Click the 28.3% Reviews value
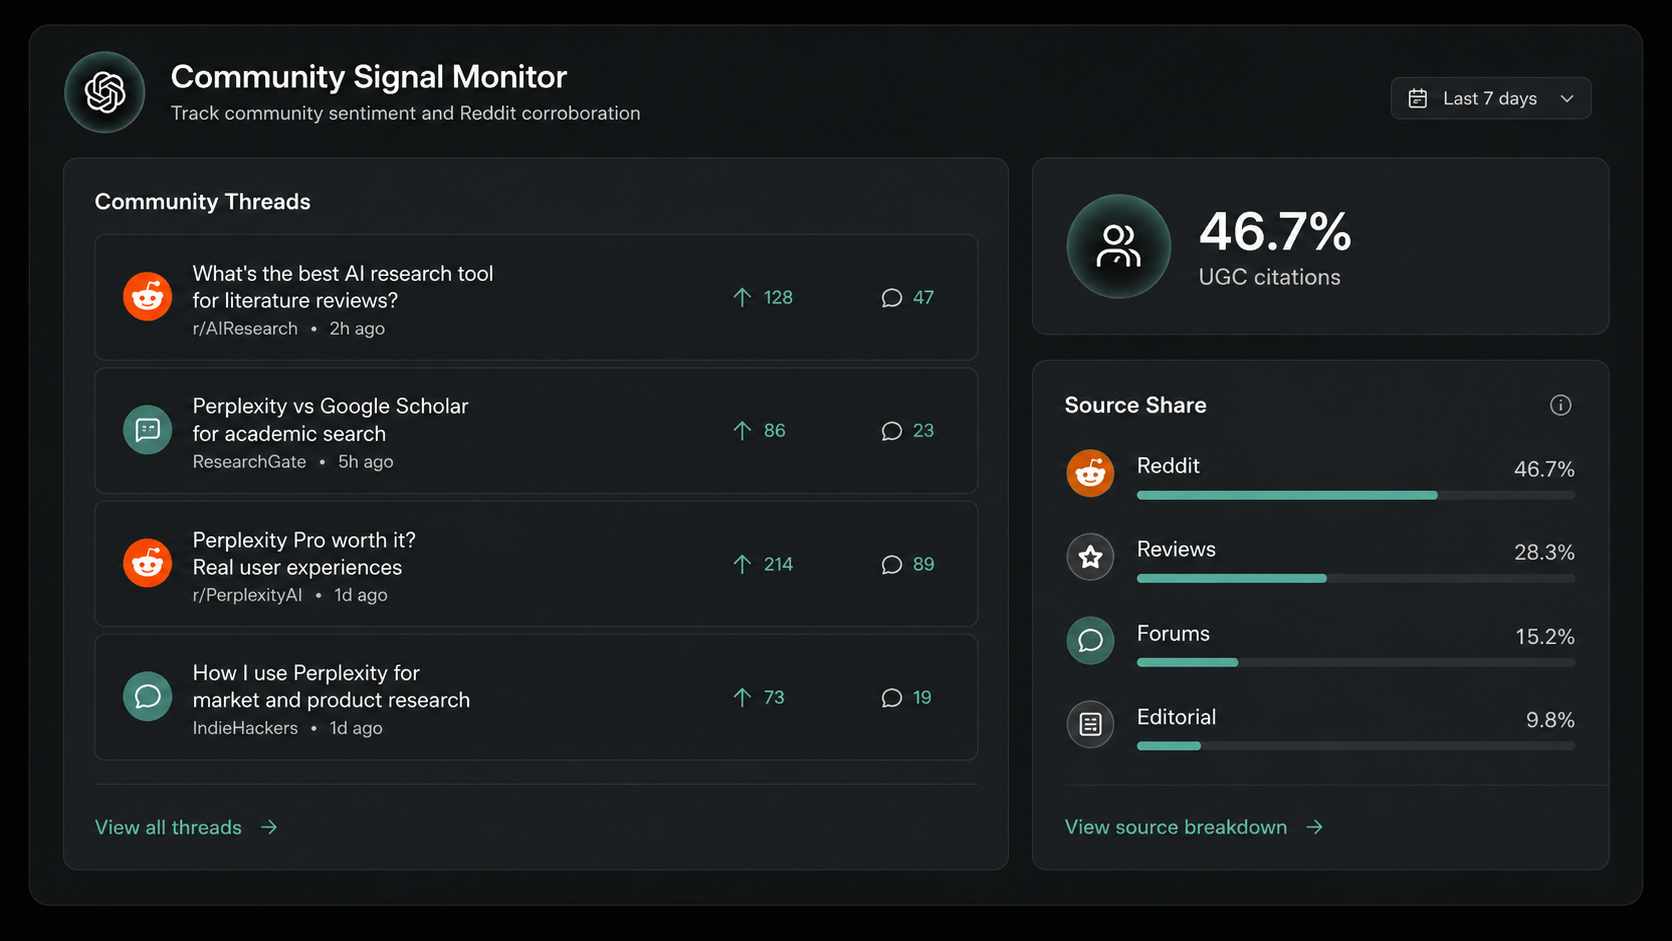Image resolution: width=1672 pixels, height=941 pixels. click(x=1544, y=552)
